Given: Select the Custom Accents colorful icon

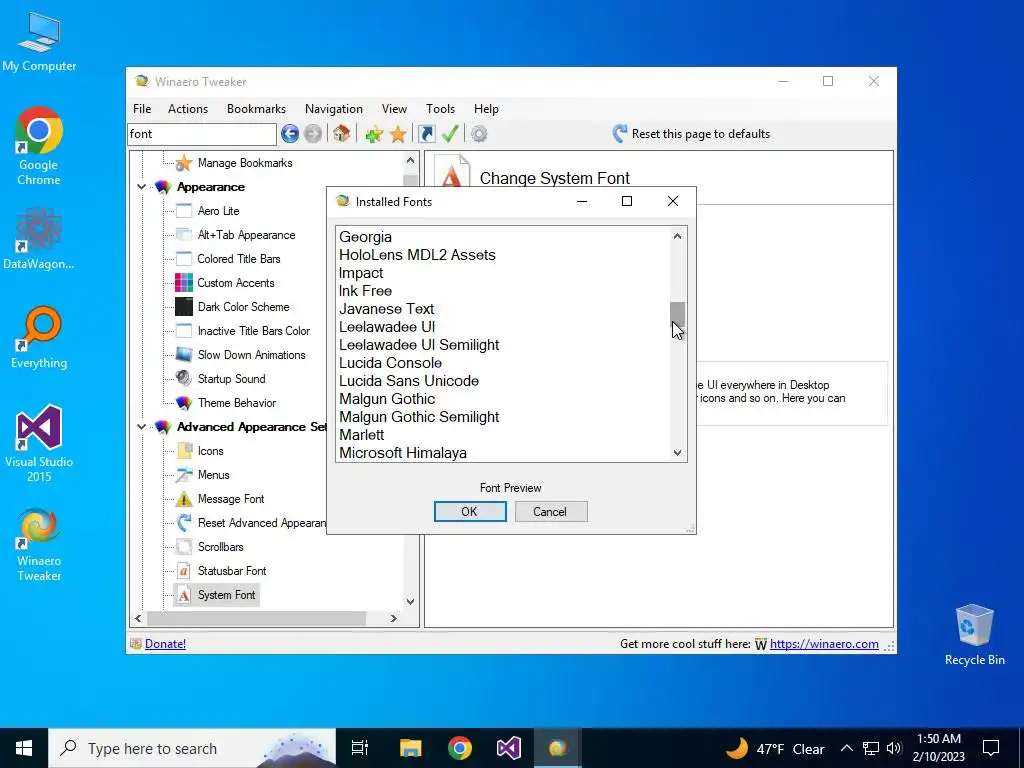Looking at the screenshot, I should point(184,283).
